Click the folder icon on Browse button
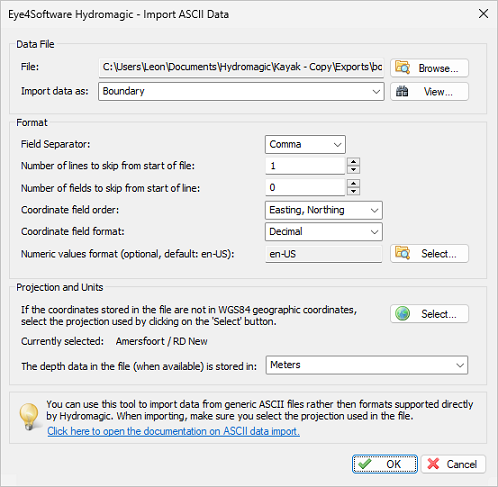Screen dimensions: 498x487 point(402,67)
